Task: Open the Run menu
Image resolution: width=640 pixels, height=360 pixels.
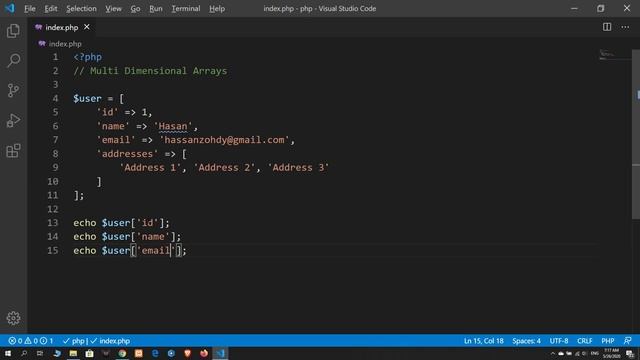Action: [x=156, y=9]
